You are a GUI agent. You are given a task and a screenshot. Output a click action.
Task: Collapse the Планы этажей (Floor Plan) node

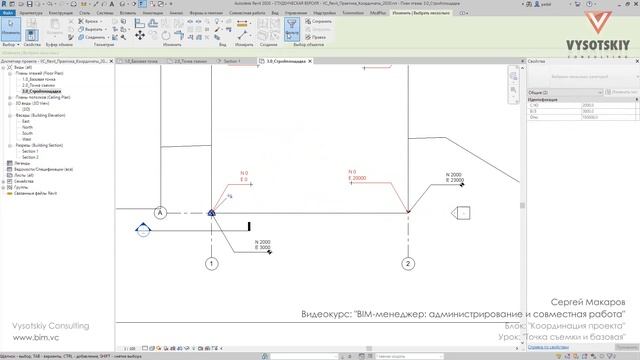click(x=10, y=73)
